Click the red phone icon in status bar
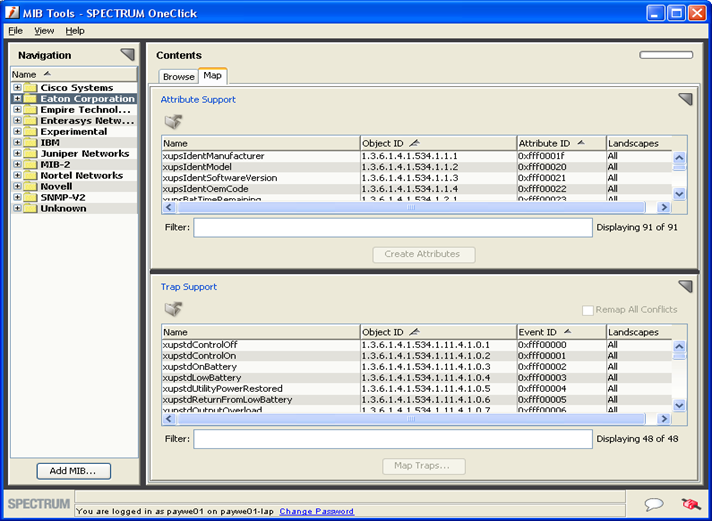This screenshot has width=712, height=521. (689, 504)
